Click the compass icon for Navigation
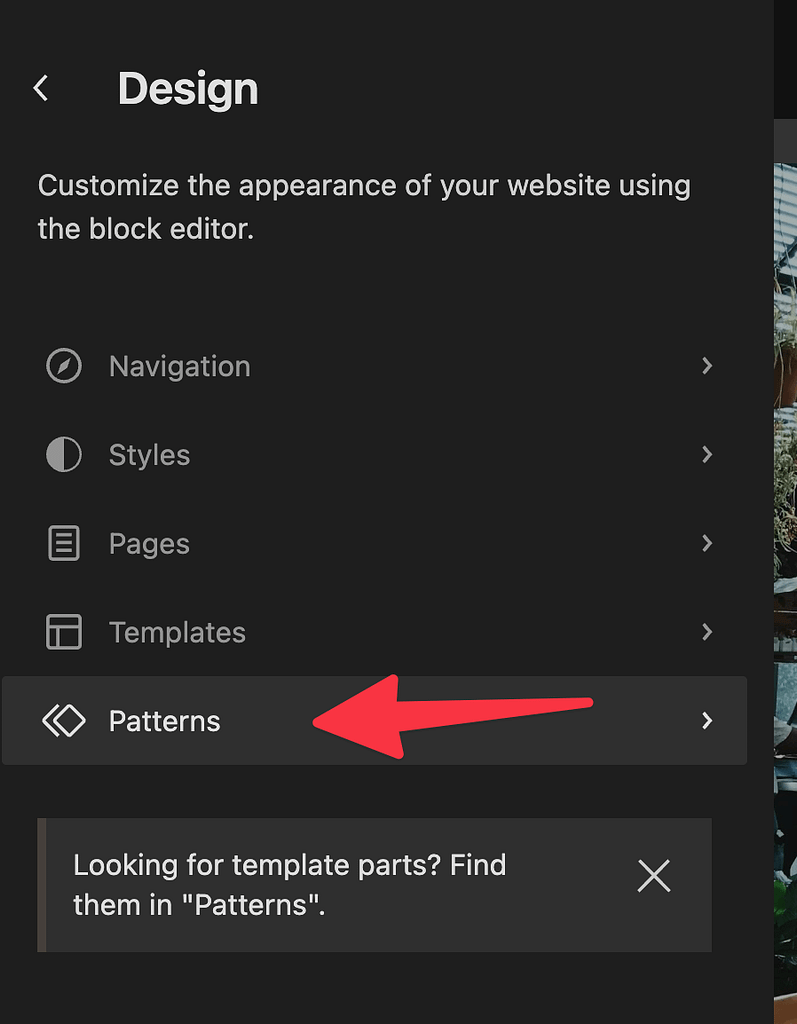The image size is (797, 1024). [64, 366]
